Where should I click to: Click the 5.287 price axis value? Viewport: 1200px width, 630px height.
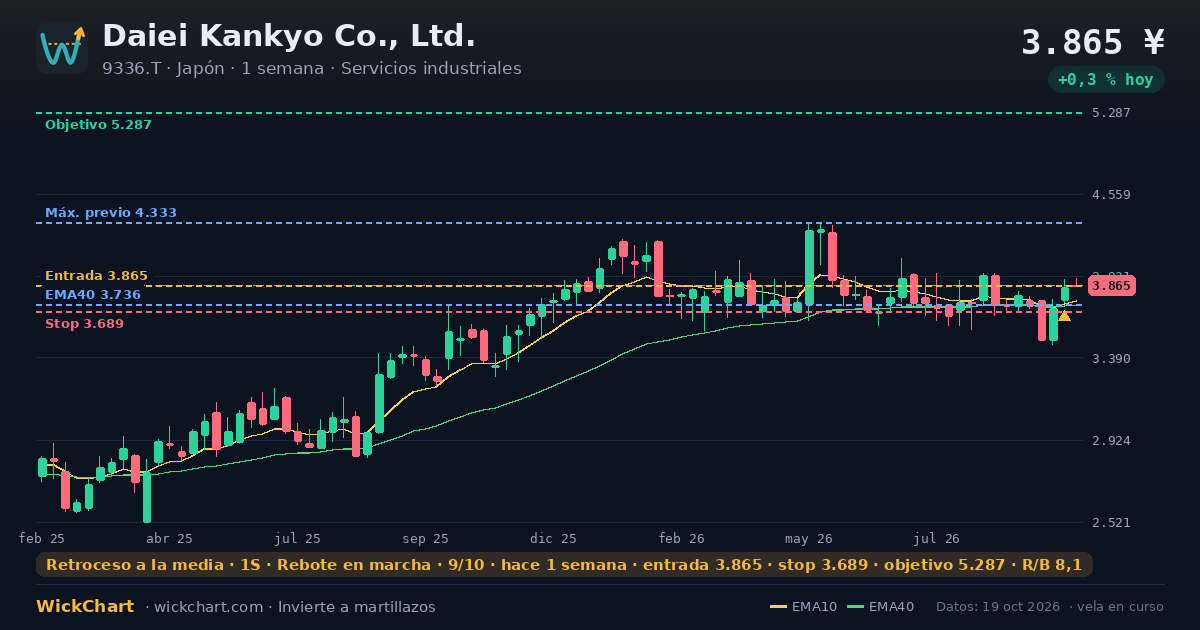(x=1111, y=113)
